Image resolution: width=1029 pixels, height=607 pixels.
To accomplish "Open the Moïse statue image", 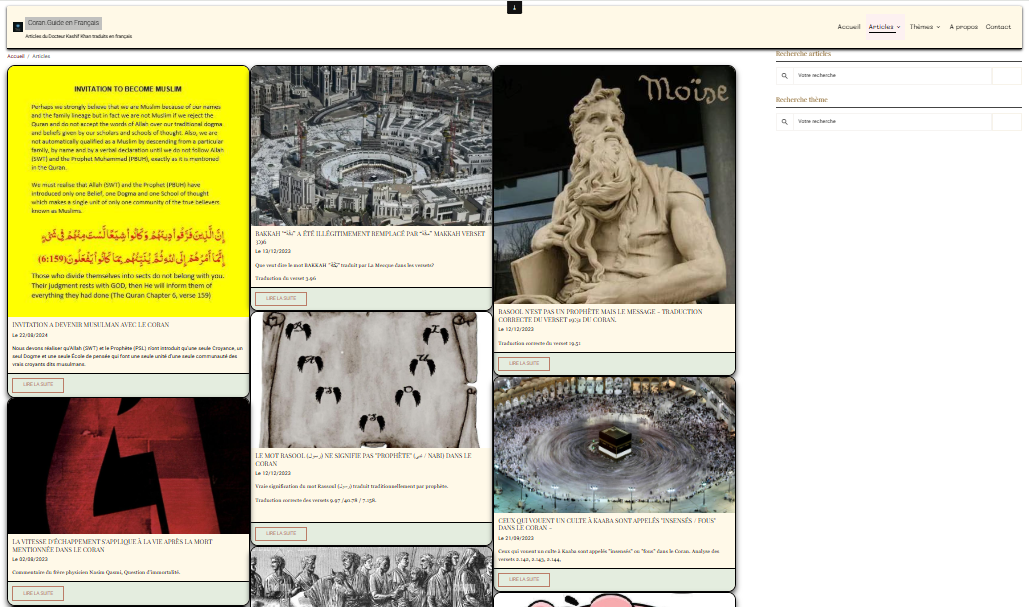I will tap(614, 185).
